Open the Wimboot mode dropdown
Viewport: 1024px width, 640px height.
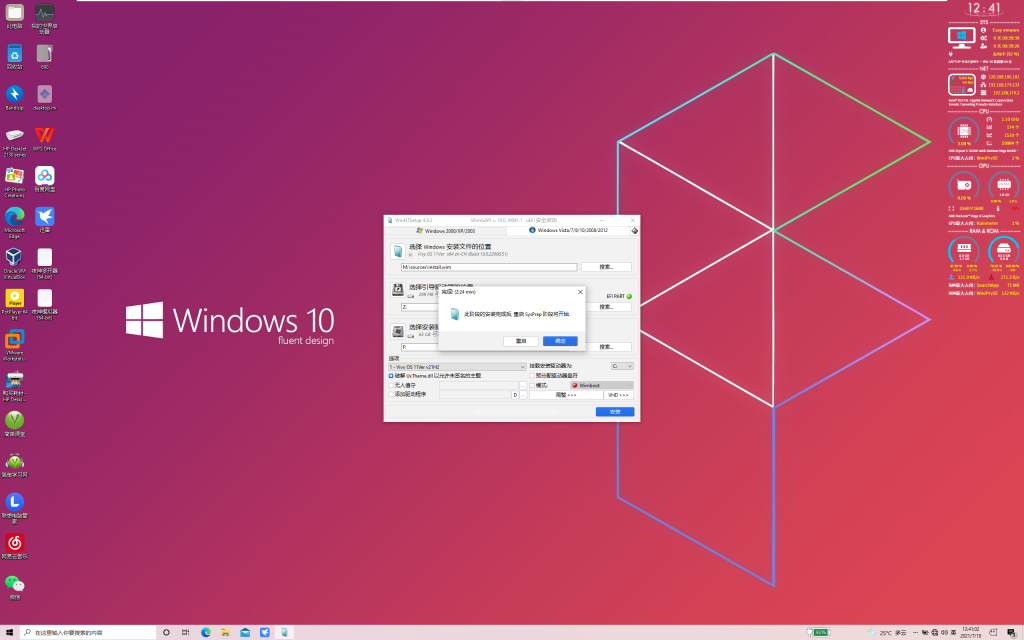coord(601,385)
